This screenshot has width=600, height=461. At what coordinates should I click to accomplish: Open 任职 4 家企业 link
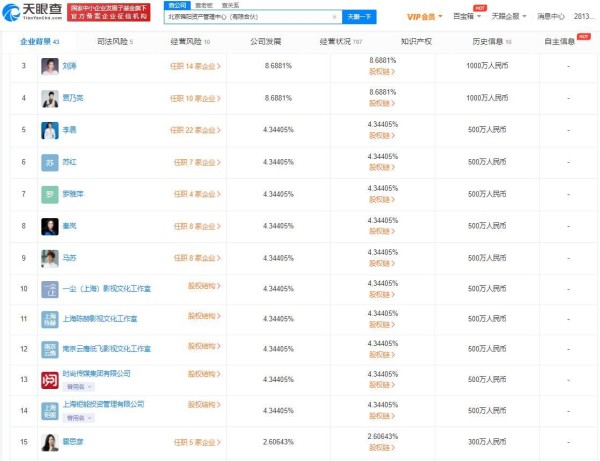[x=197, y=194]
